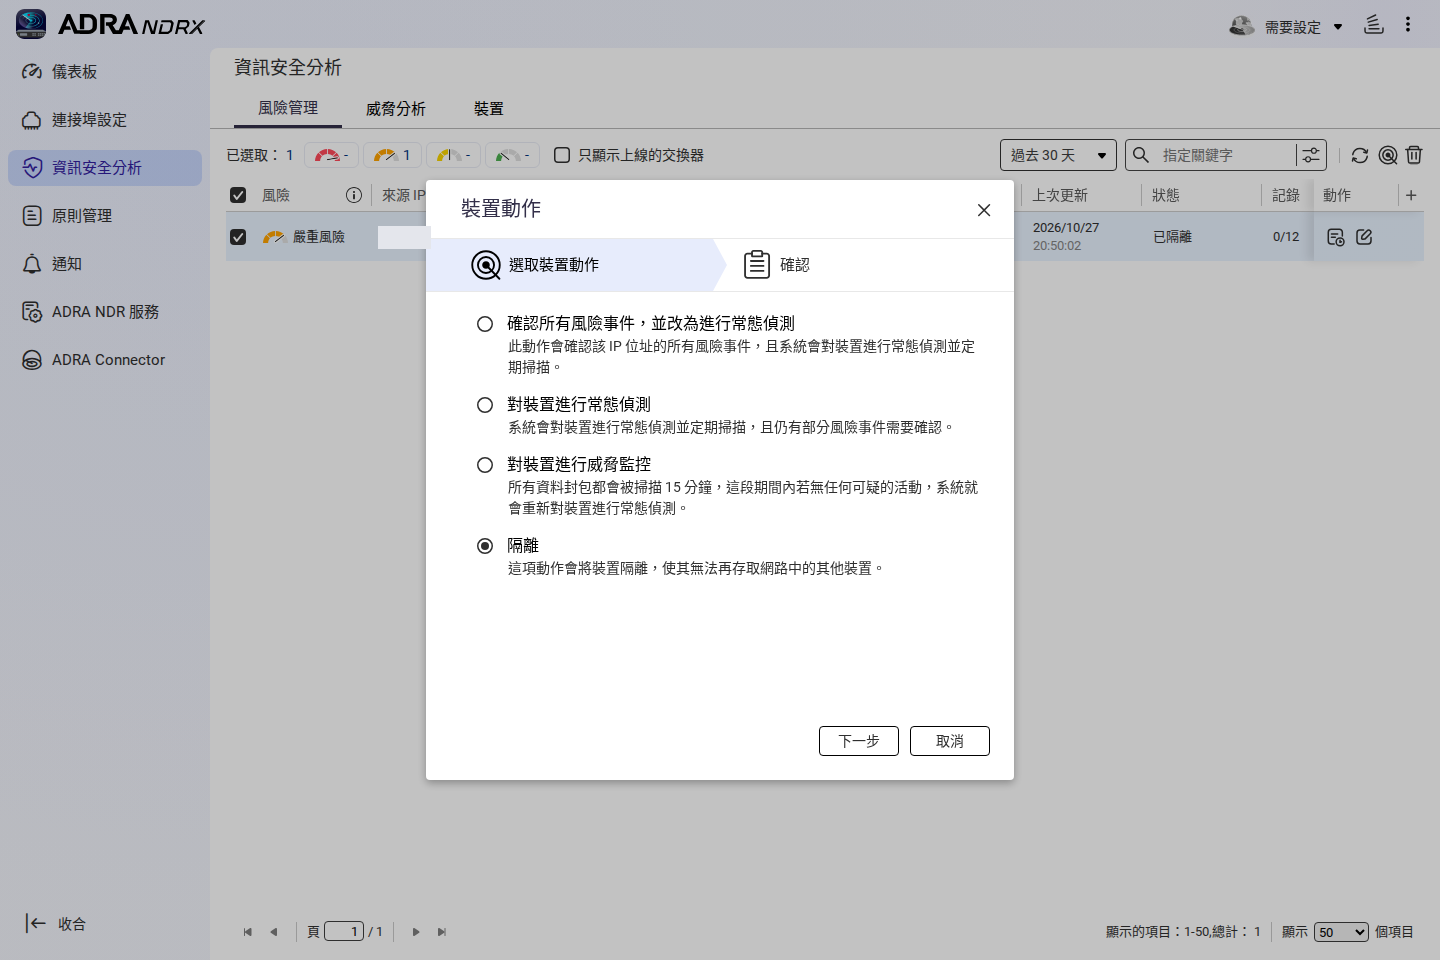Collapse the sidebar with 收合
1440x960 pixels.
tap(56, 924)
